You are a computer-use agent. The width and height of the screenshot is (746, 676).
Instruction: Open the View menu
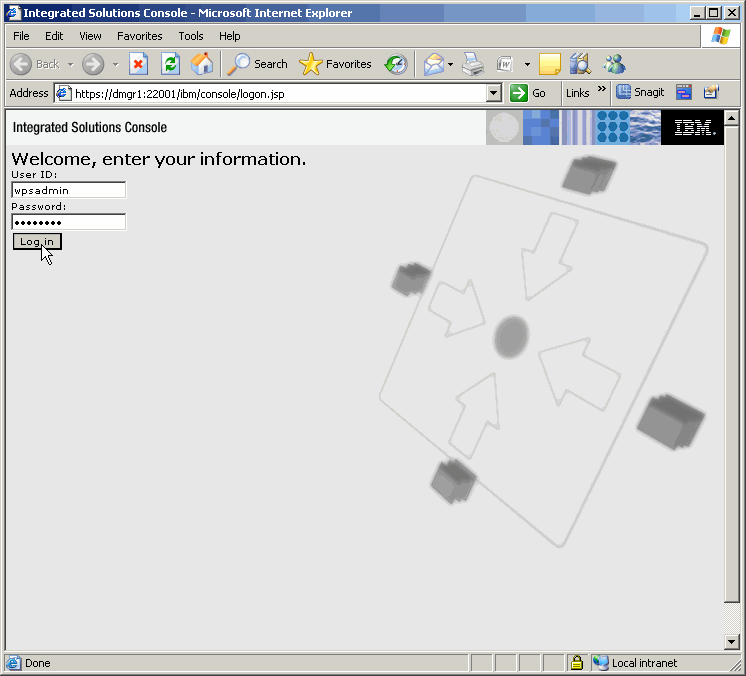90,36
